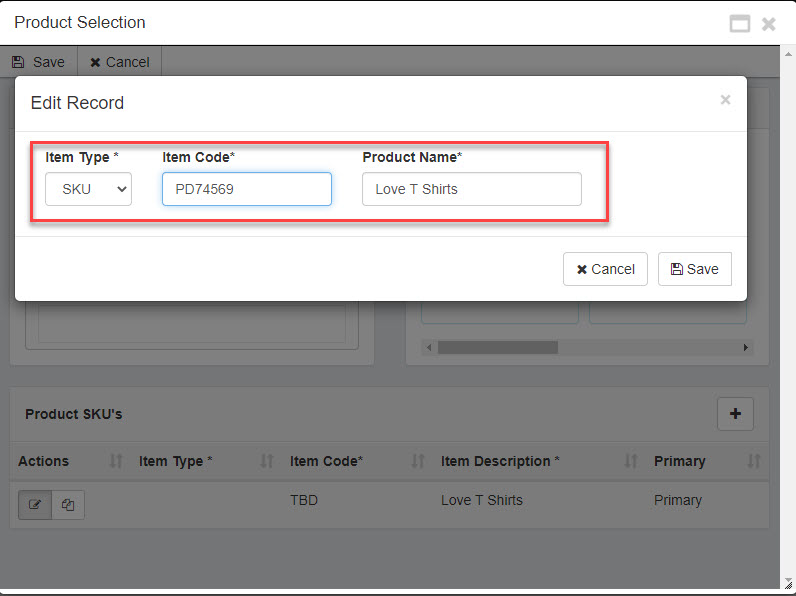Click the Product Name field
The image size is (796, 596).
[x=472, y=189]
